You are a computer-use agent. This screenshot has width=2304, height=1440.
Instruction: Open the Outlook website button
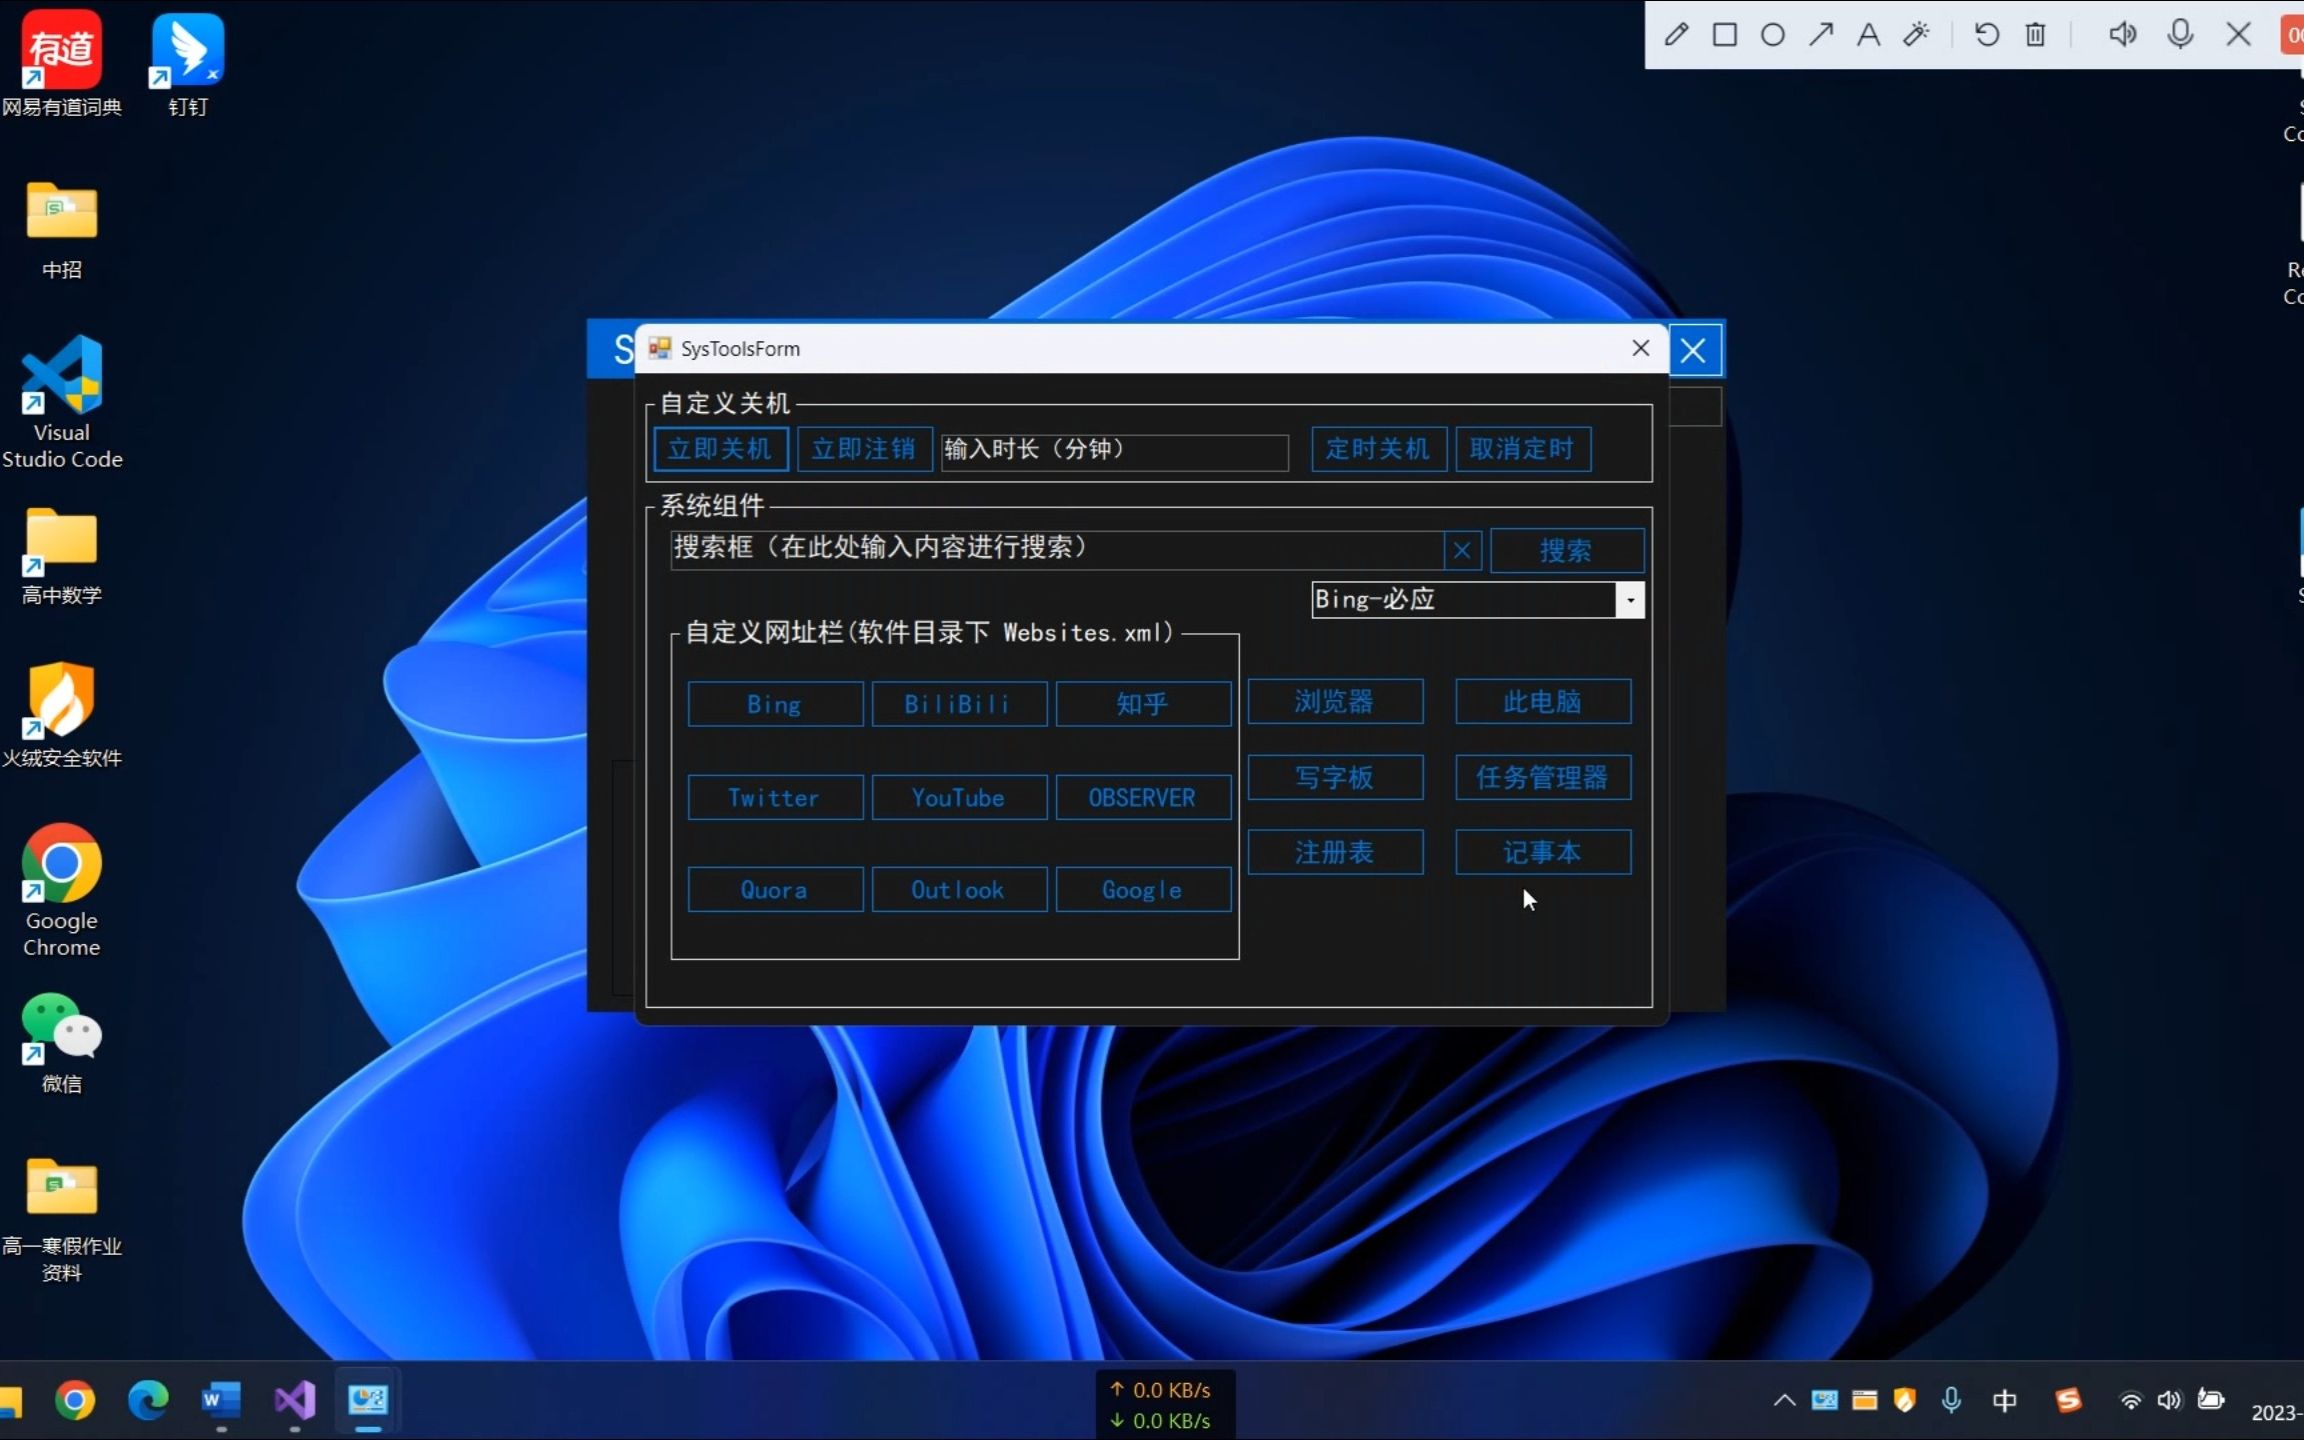(958, 890)
